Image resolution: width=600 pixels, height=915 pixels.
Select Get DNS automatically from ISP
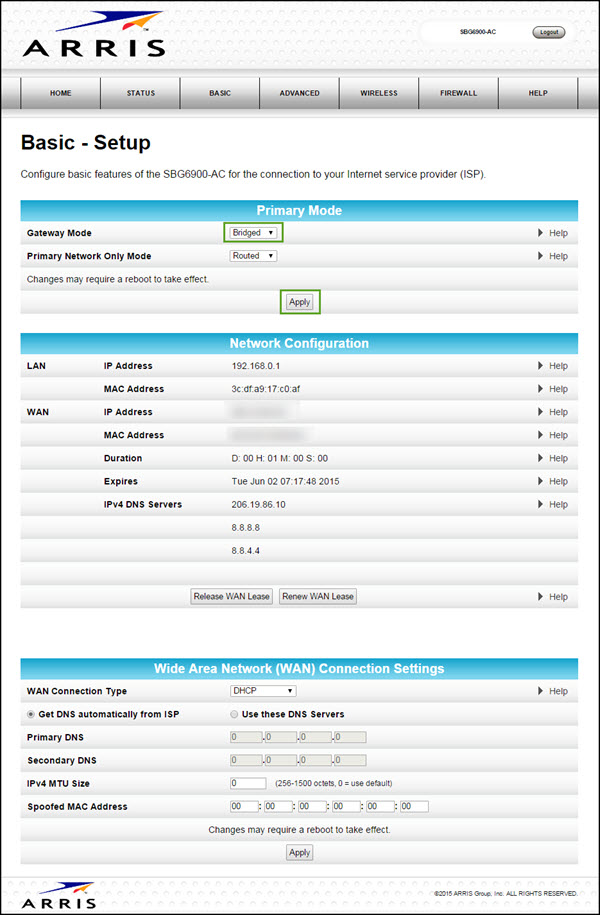click(30, 714)
